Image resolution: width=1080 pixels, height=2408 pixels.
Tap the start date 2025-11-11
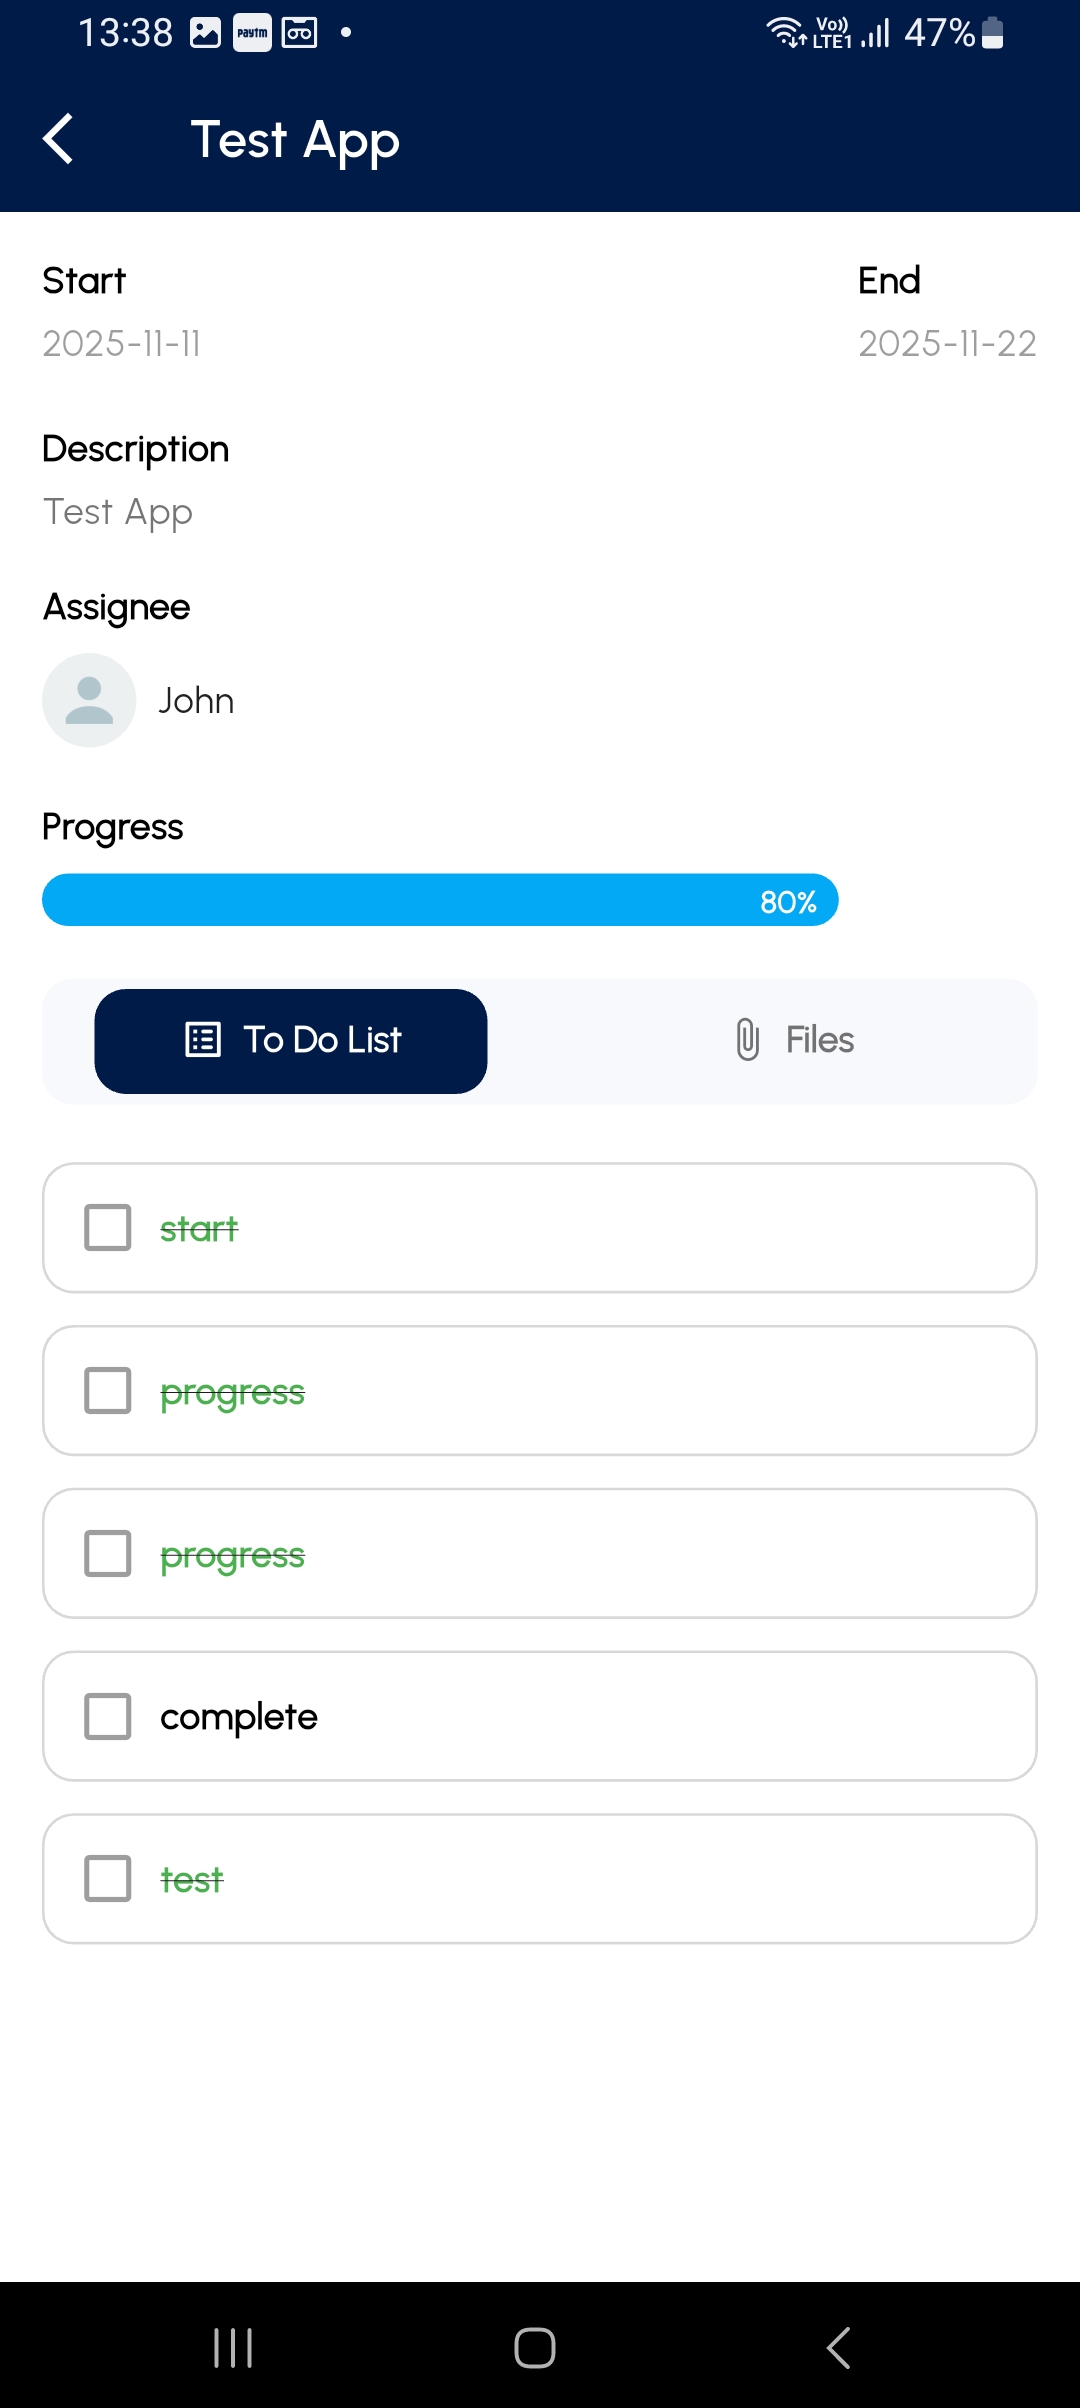click(122, 344)
